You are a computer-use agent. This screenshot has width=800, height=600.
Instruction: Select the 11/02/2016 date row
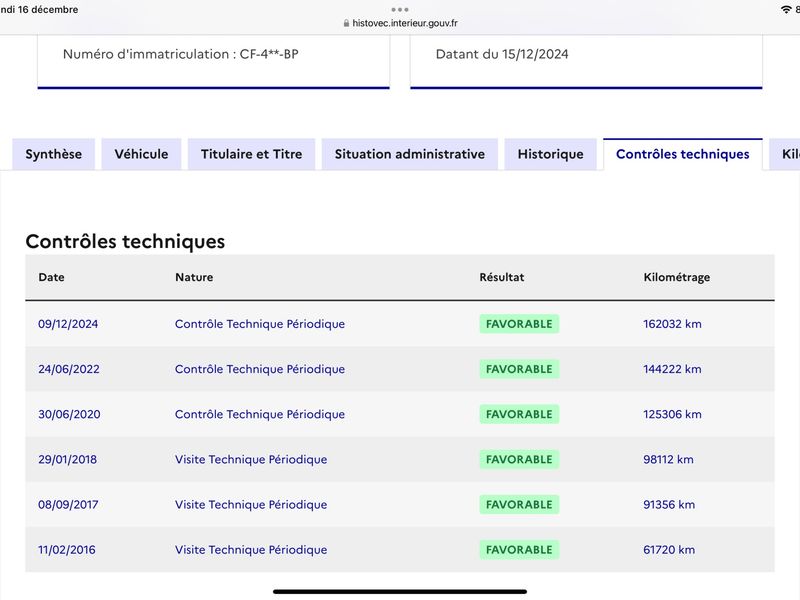pos(400,549)
